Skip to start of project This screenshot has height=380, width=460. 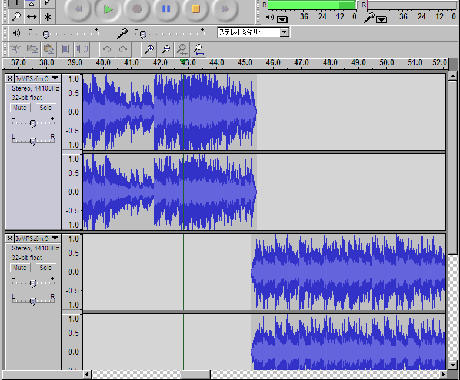pos(78,9)
